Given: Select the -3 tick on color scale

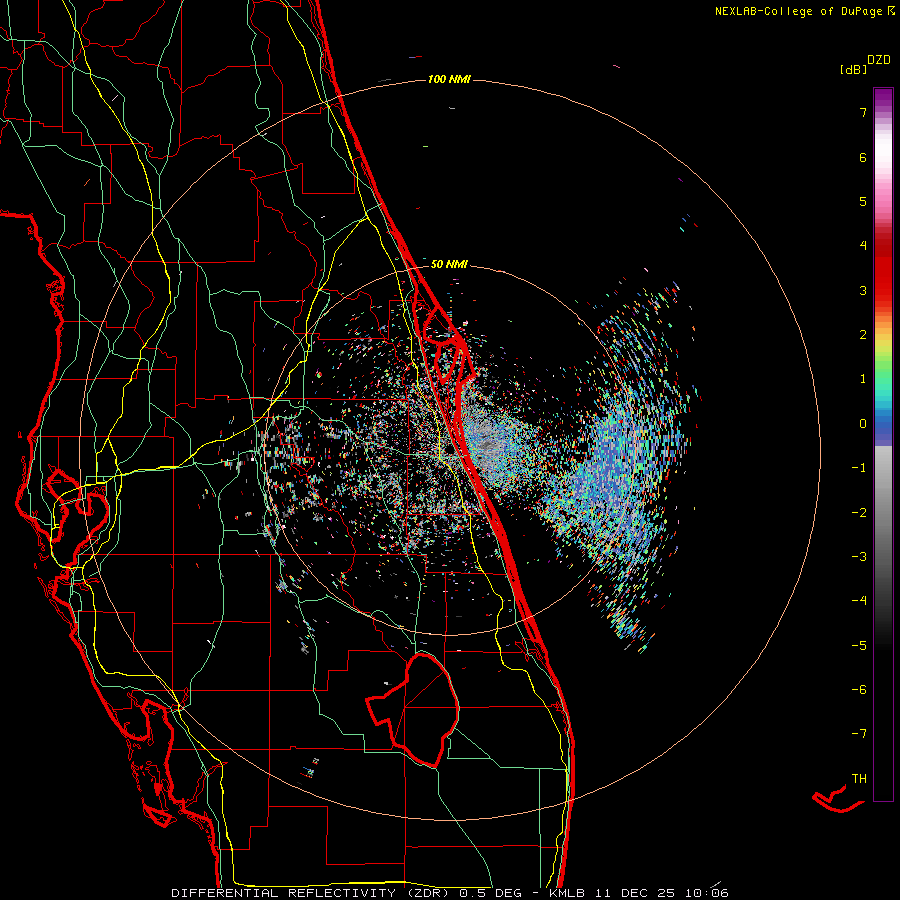Looking at the screenshot, I should pyautogui.click(x=859, y=557).
